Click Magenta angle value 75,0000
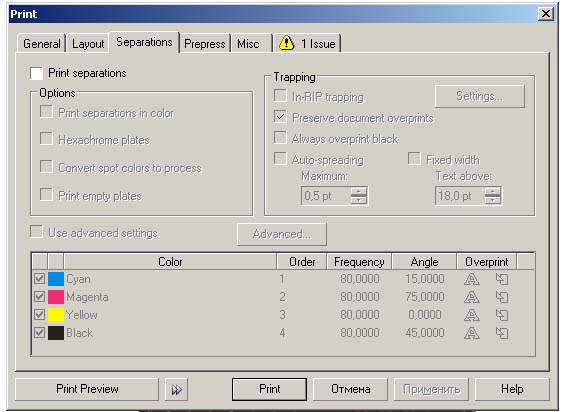This screenshot has height=412, width=564. 424,297
